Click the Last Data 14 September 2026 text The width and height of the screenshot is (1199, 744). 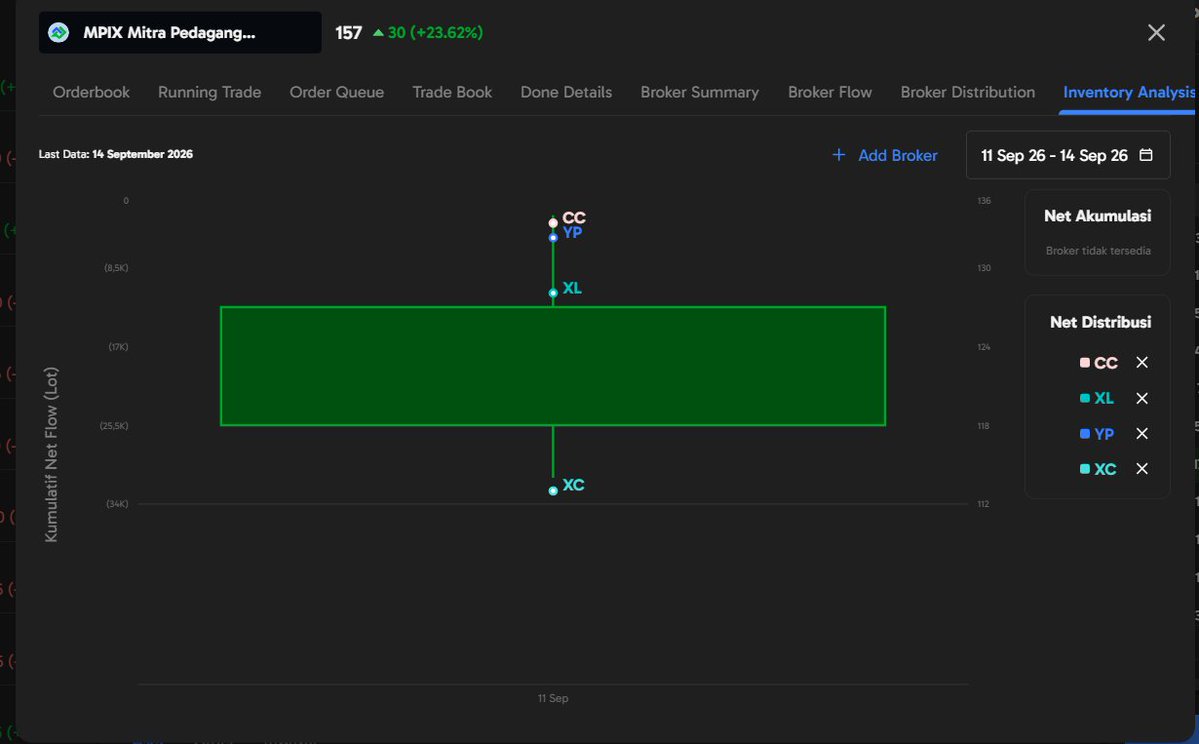click(x=115, y=154)
